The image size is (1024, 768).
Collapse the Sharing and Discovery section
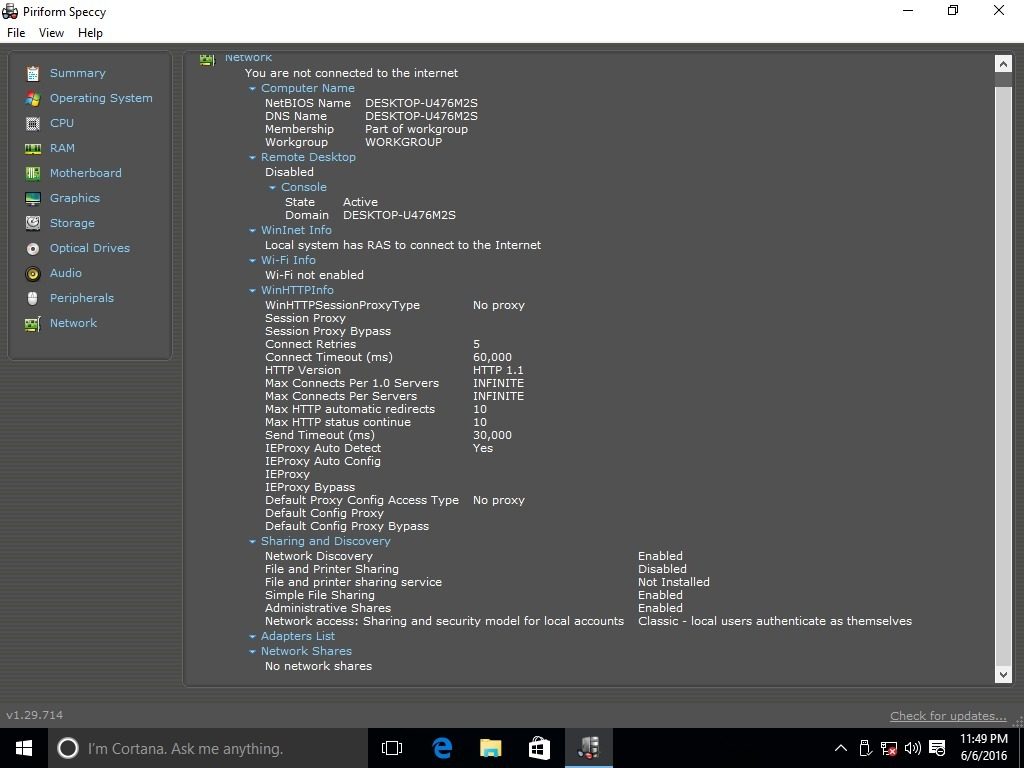pos(253,541)
